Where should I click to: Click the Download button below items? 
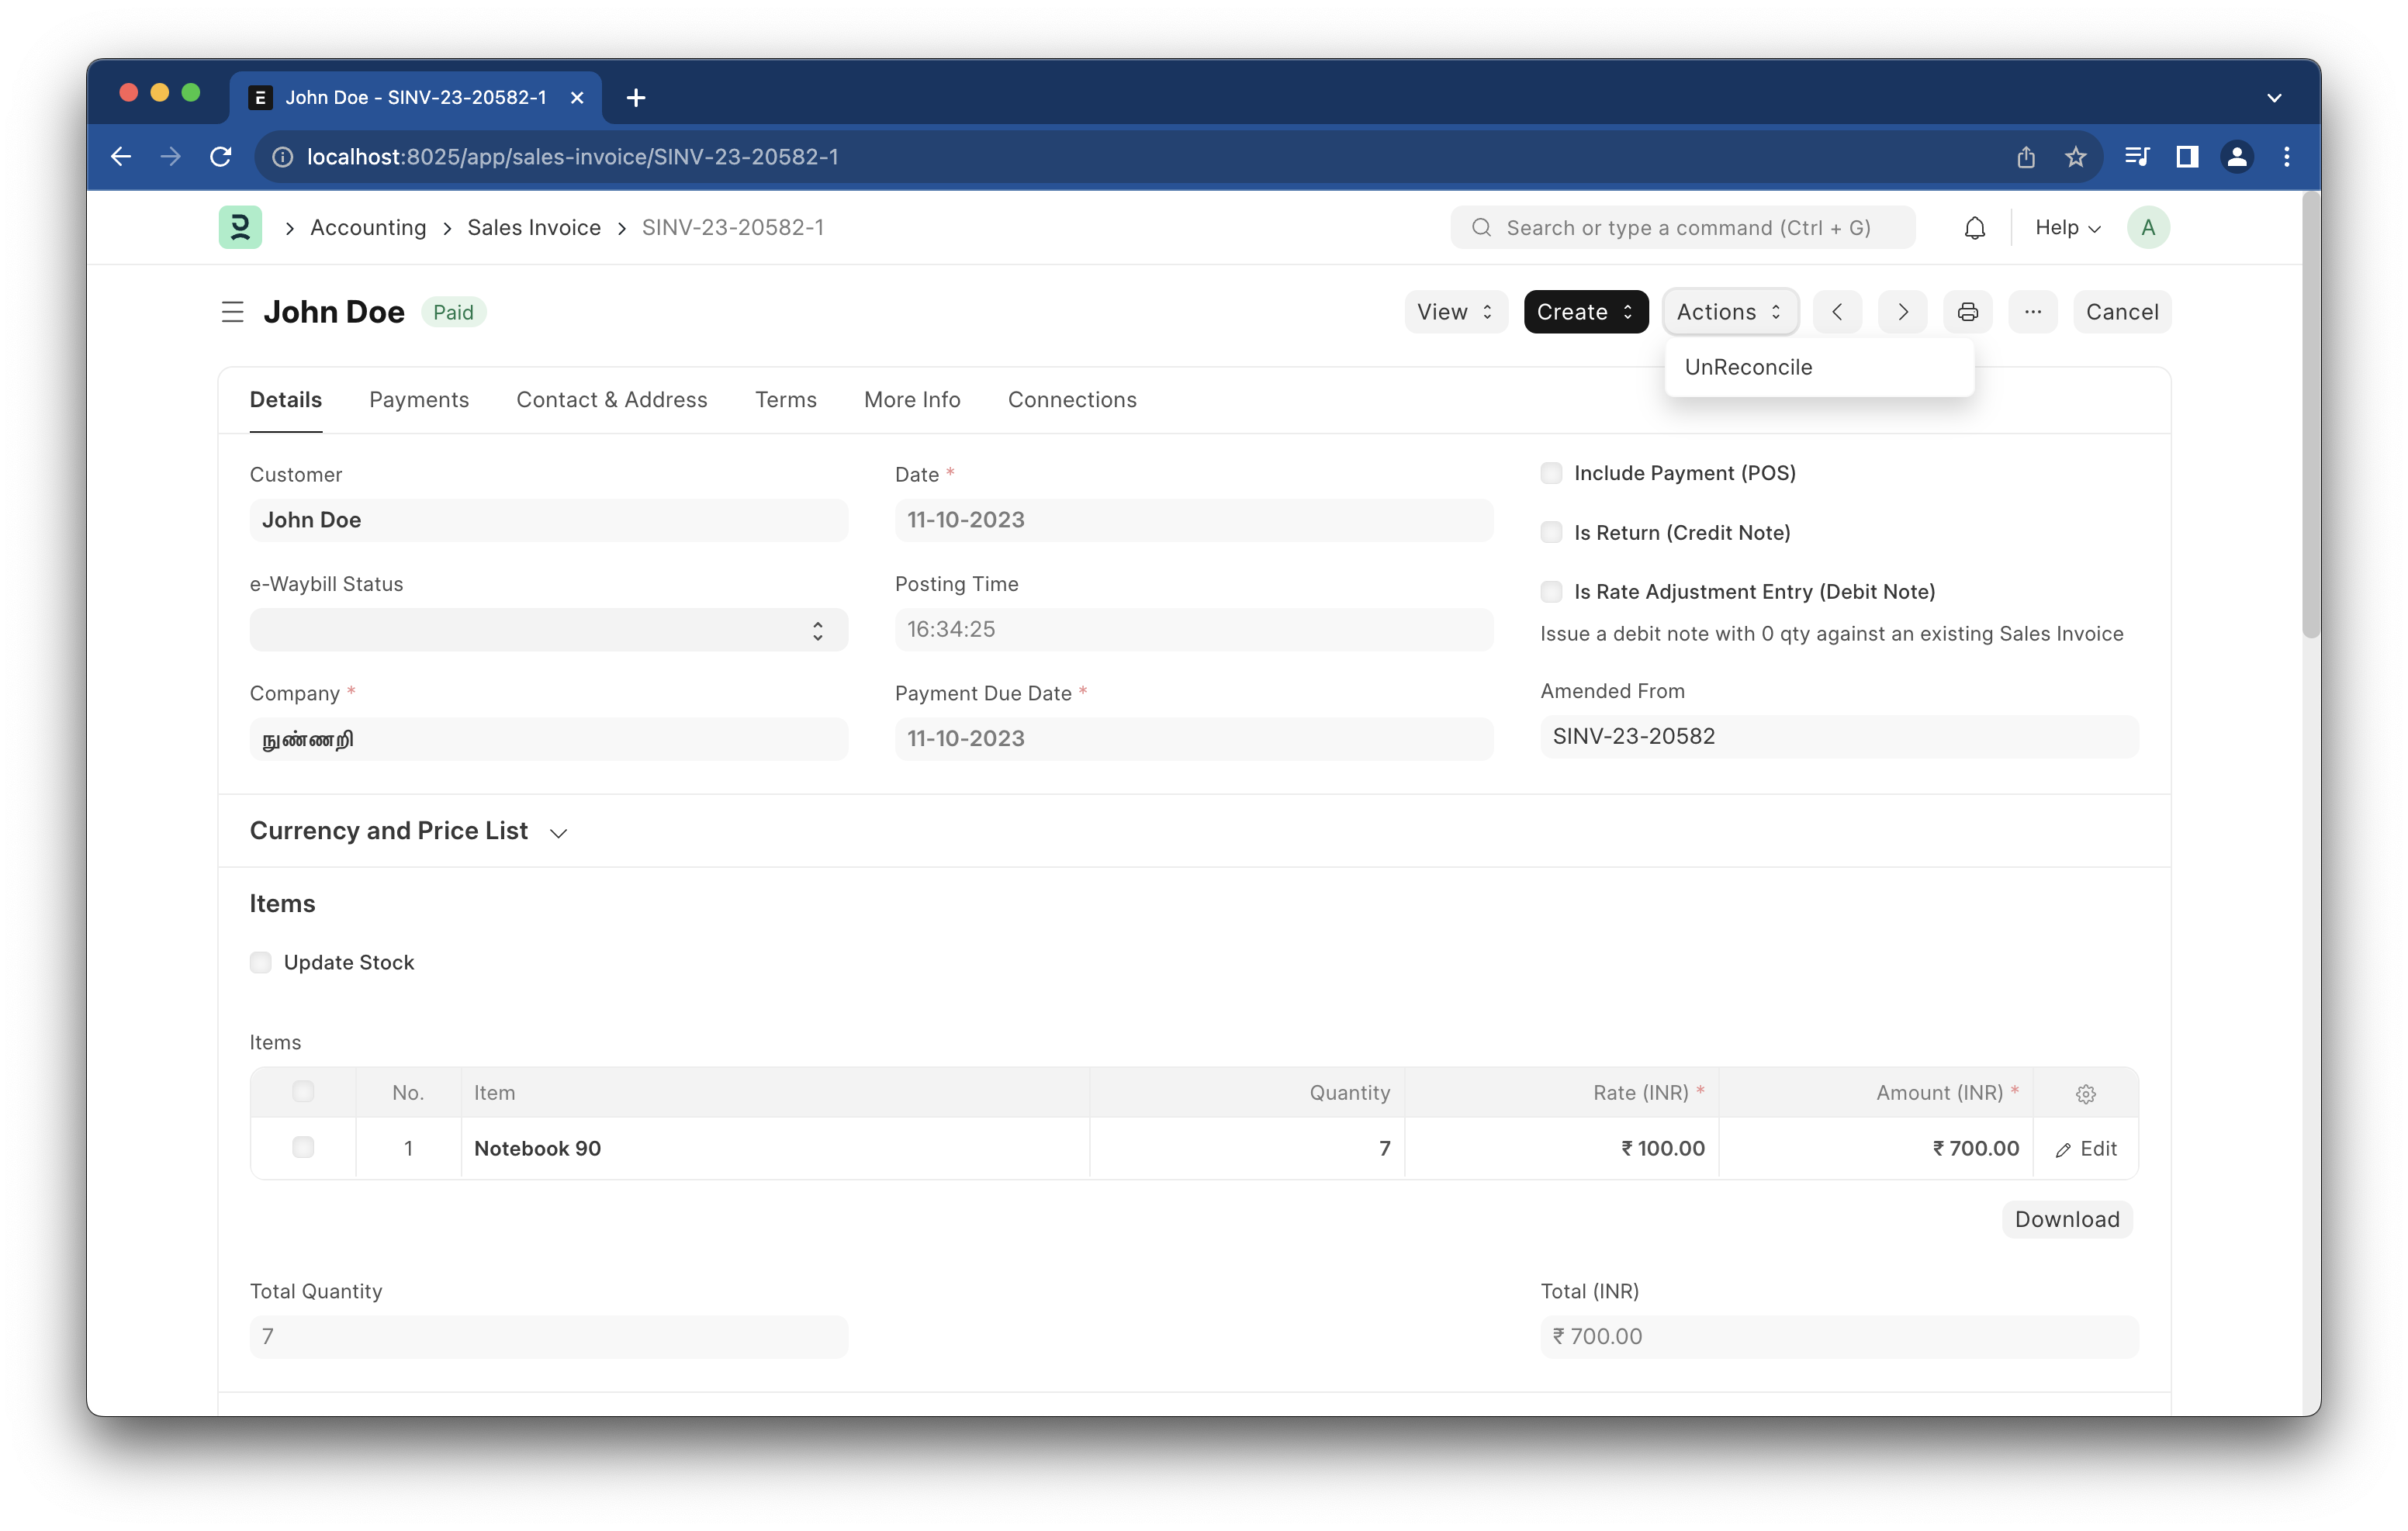[2066, 1219]
